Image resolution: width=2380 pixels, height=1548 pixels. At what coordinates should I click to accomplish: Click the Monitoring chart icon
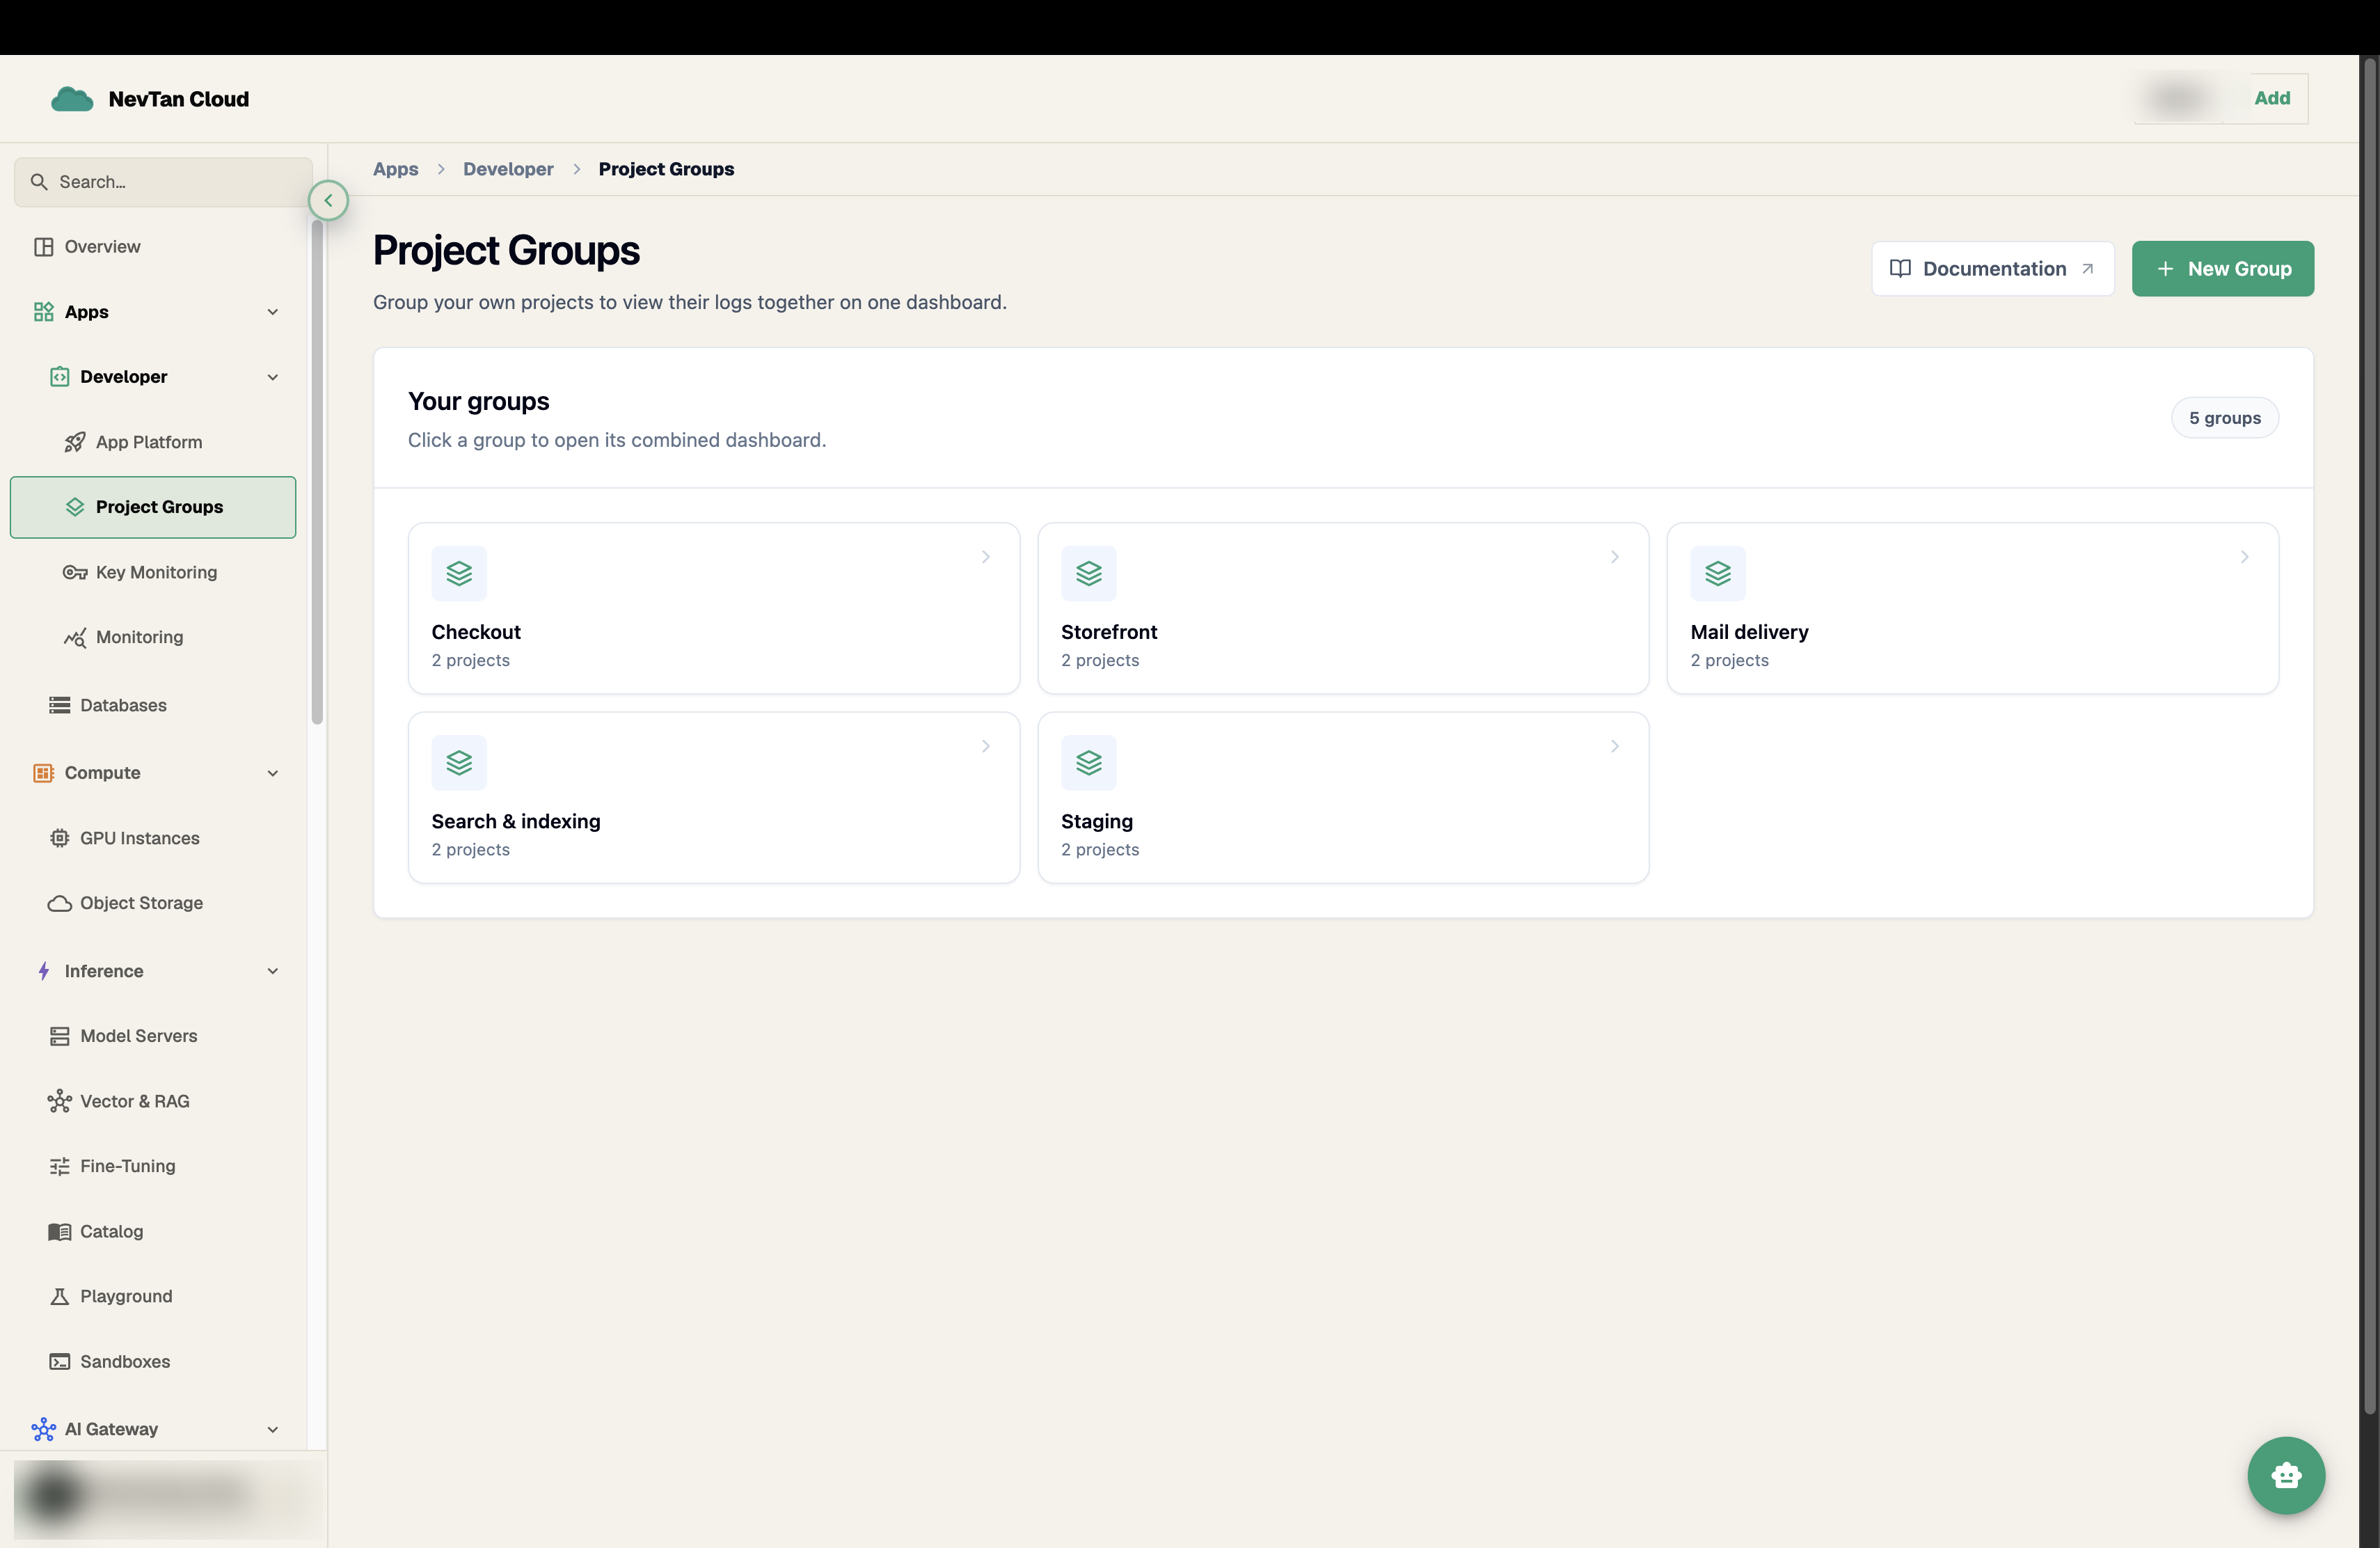75,637
